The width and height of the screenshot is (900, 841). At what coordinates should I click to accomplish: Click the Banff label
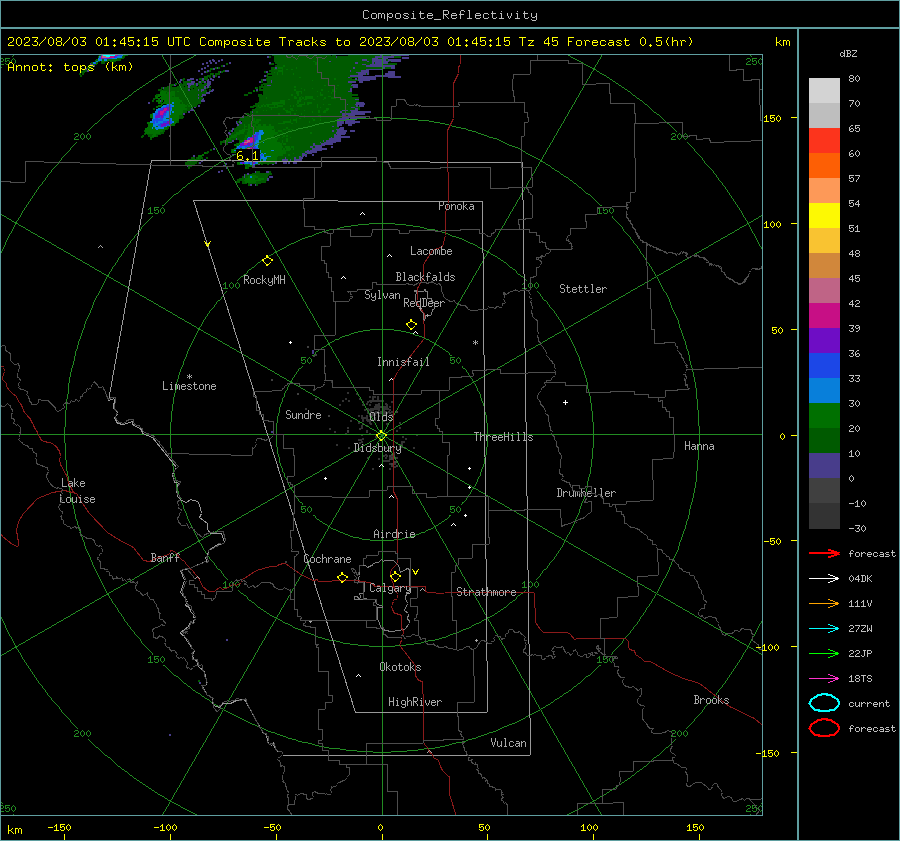click(x=165, y=557)
